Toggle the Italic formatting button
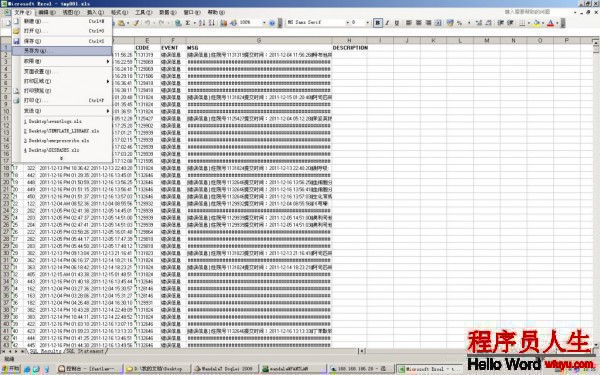 click(x=387, y=23)
